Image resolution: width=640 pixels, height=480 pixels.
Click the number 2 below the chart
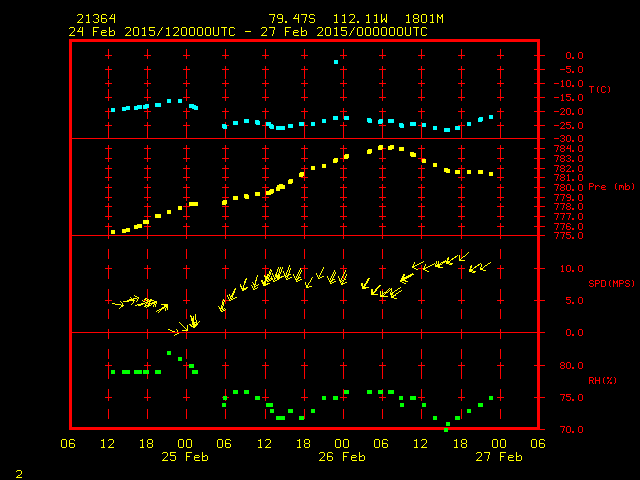[x=19, y=474]
